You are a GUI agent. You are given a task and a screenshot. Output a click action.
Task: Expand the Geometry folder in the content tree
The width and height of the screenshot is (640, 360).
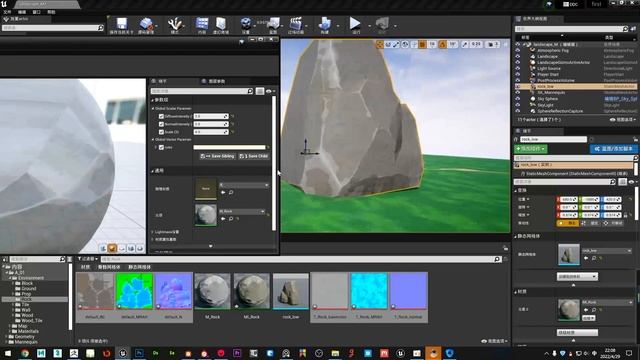point(7,337)
